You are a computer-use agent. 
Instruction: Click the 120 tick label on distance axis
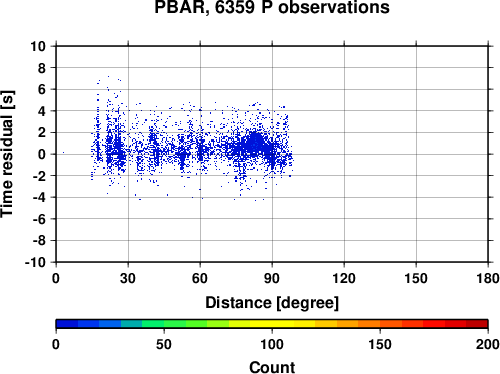click(x=344, y=278)
